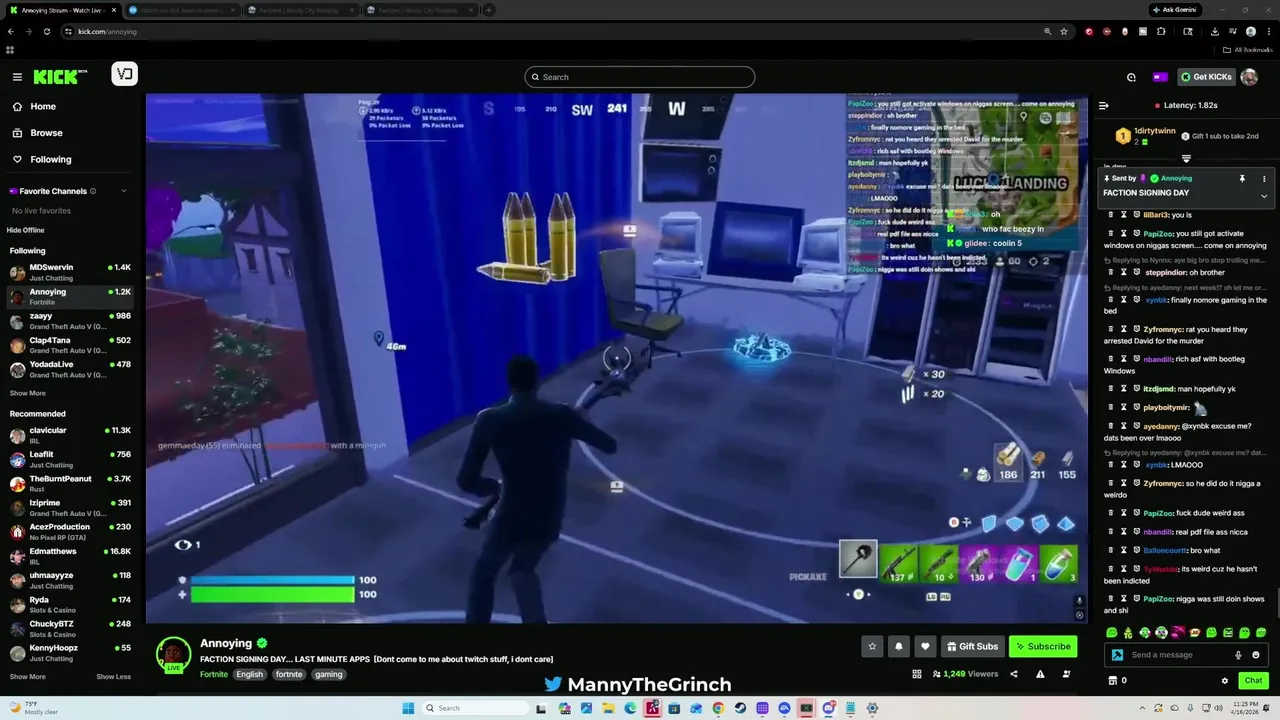Click the circular refresh icon in header
This screenshot has height=720, width=1280.
(1131, 77)
